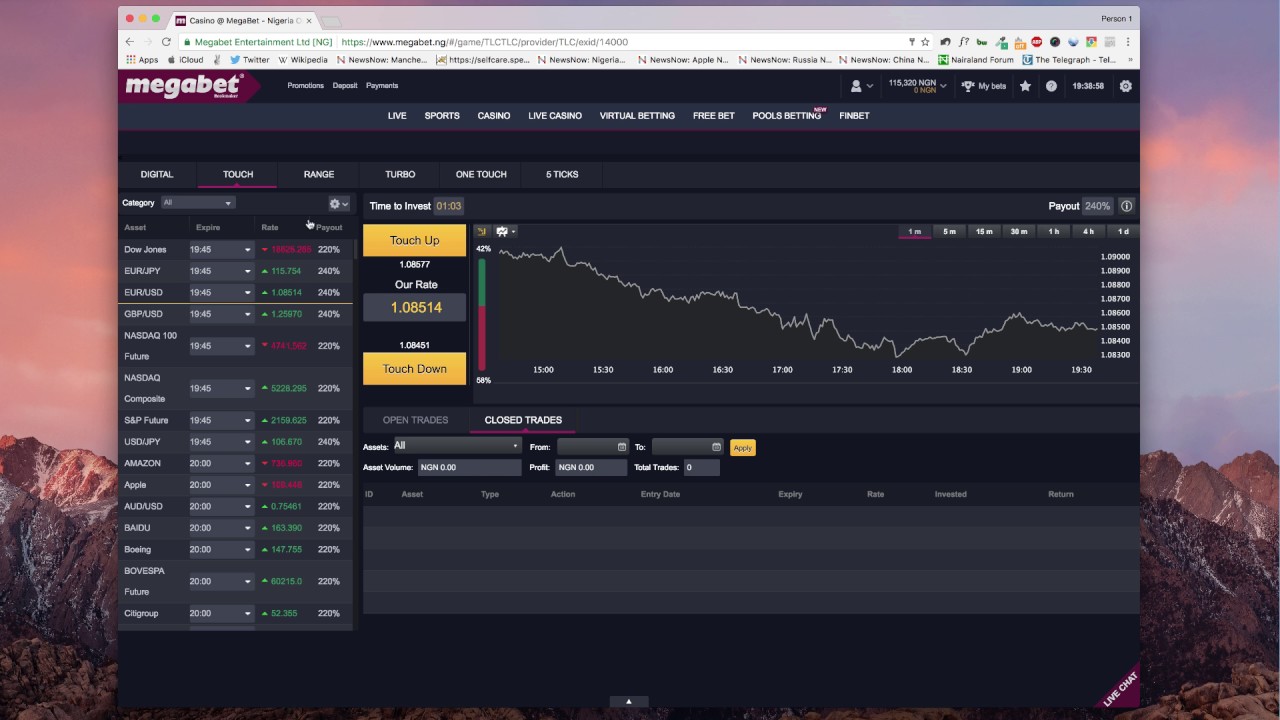1280x720 pixels.
Task: Set chart interval to 15 m
Action: pyautogui.click(x=984, y=232)
